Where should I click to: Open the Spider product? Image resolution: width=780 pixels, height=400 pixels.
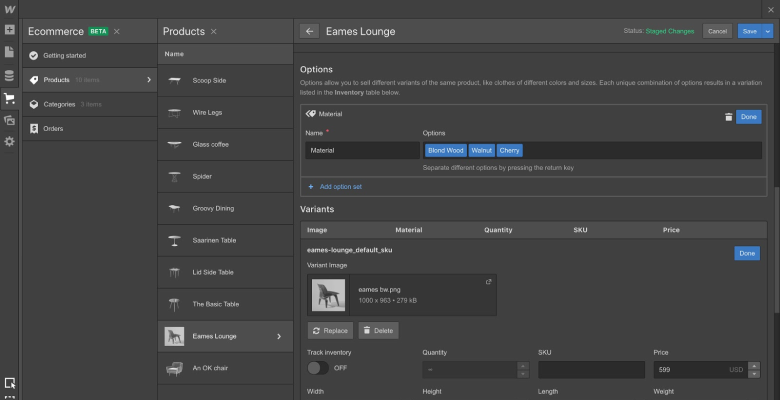(225, 177)
